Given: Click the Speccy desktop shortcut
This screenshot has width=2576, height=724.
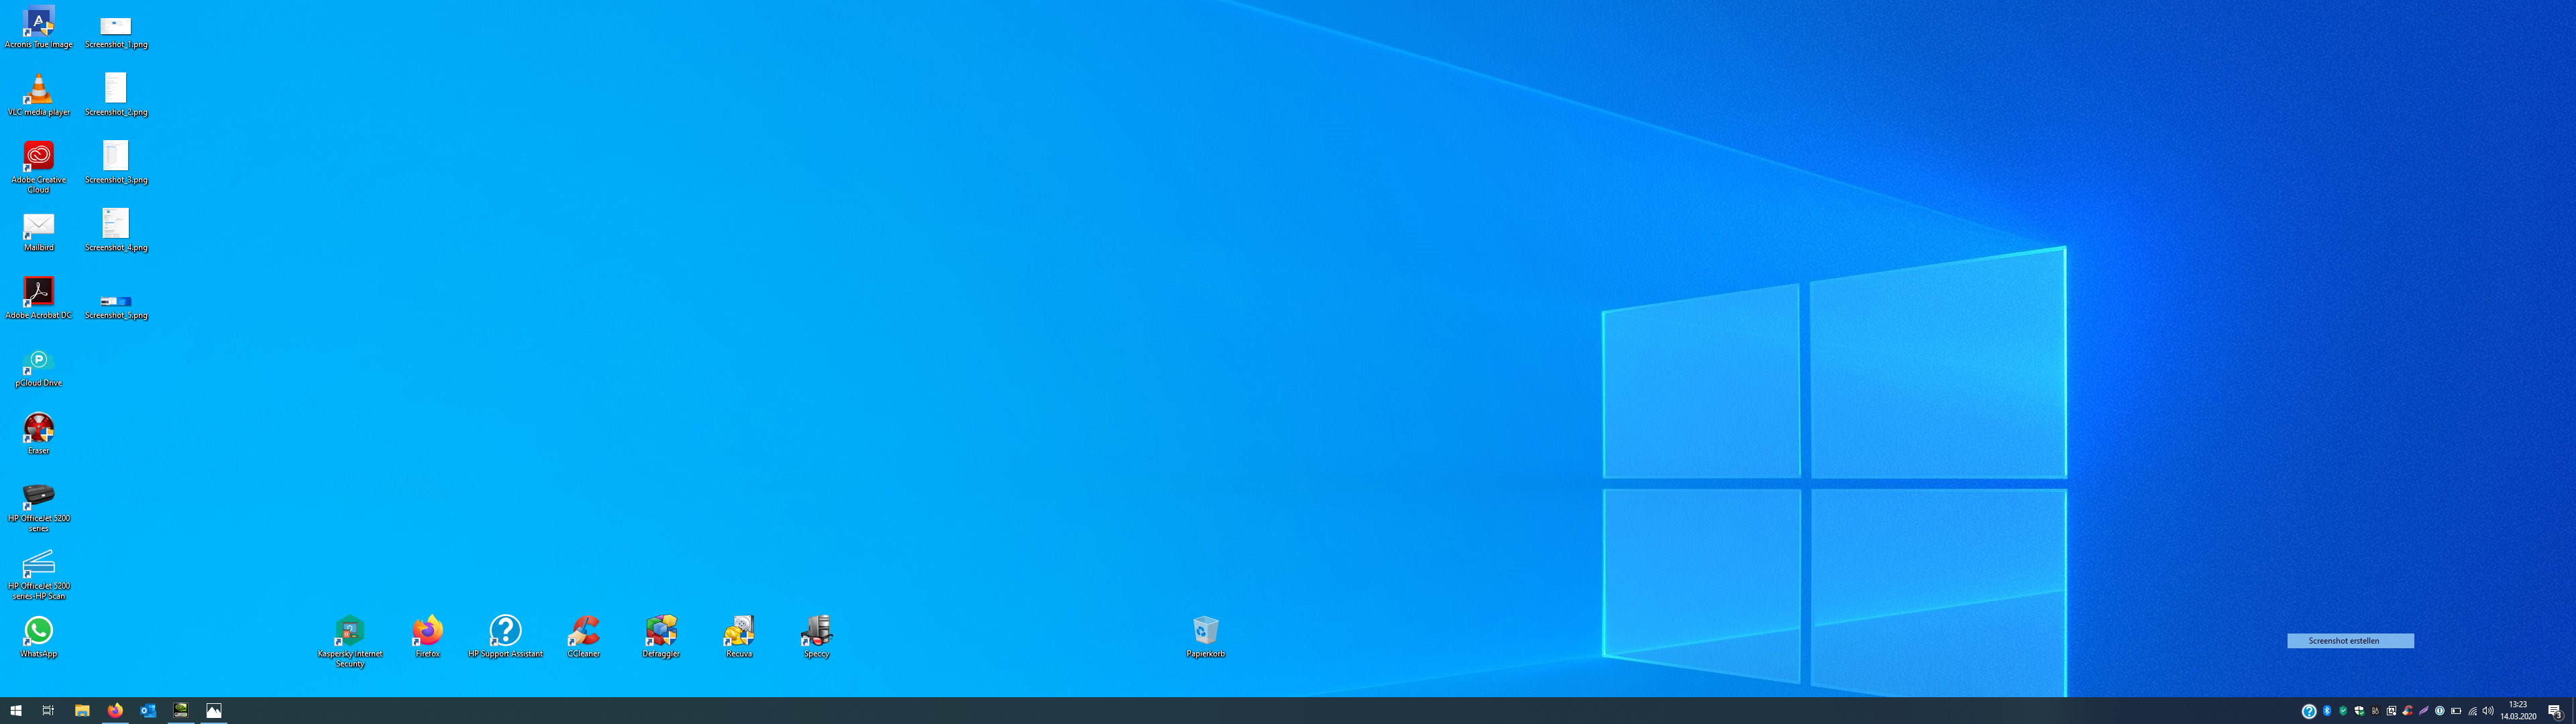Looking at the screenshot, I should click(816, 631).
